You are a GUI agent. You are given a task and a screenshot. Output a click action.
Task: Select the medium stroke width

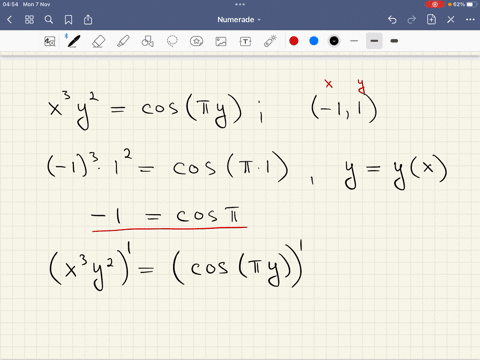(374, 41)
